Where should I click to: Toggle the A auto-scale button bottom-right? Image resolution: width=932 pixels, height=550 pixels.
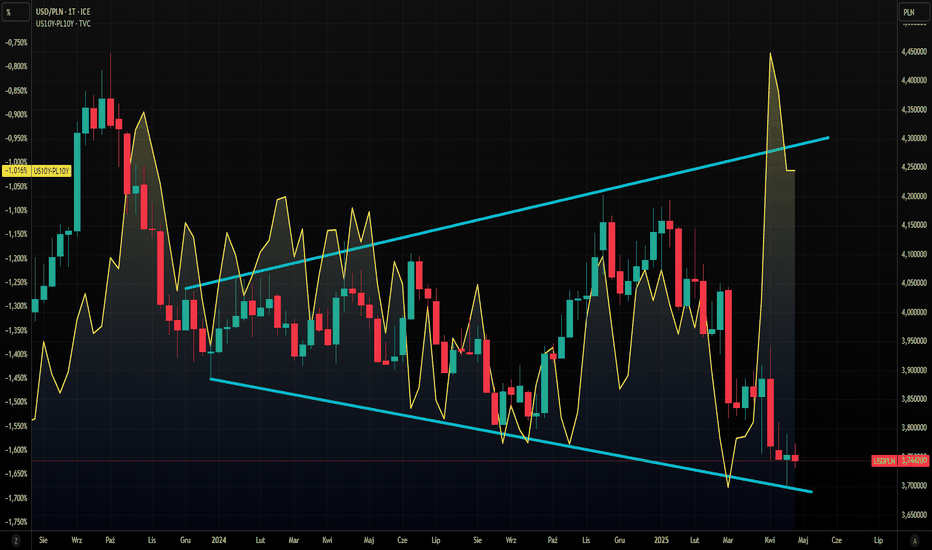pos(912,538)
